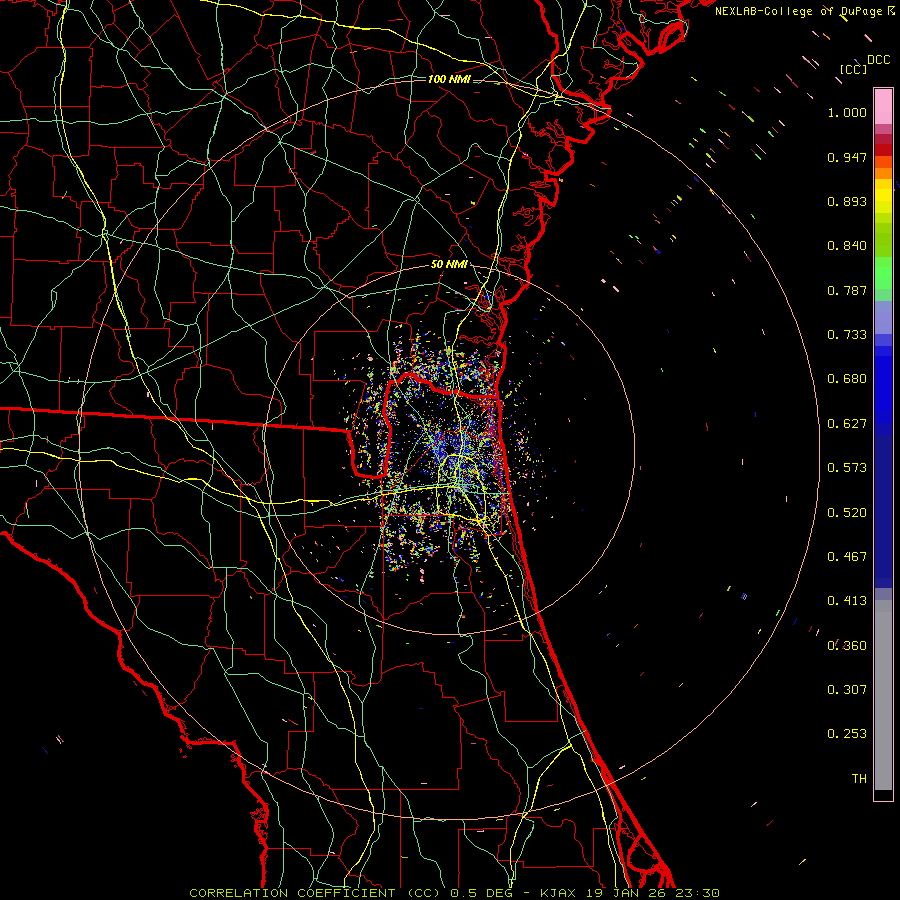
Task: Click the 0.467 scale value
Action: pyautogui.click(x=847, y=557)
